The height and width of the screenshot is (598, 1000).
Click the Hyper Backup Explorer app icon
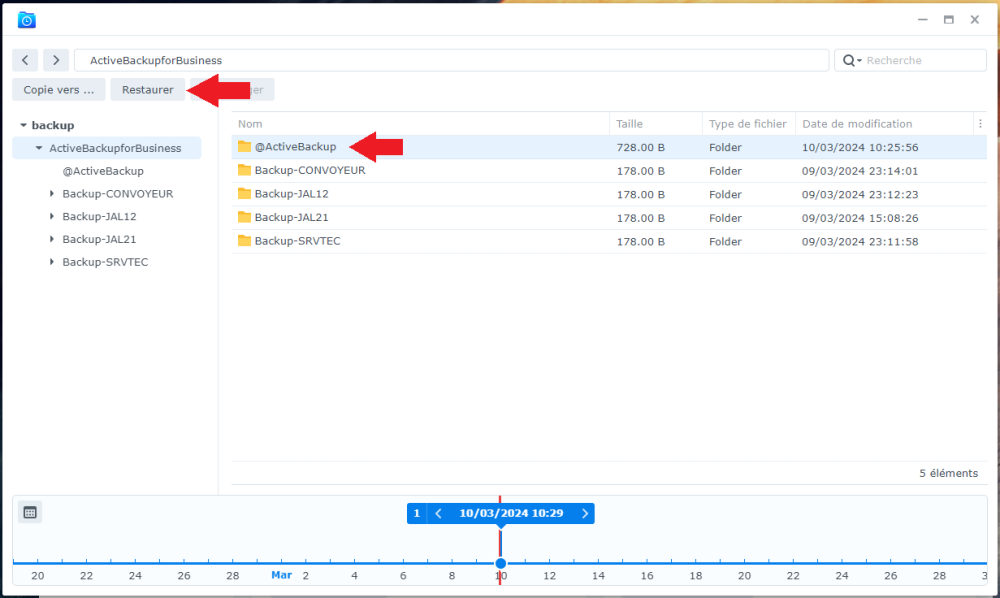click(27, 20)
